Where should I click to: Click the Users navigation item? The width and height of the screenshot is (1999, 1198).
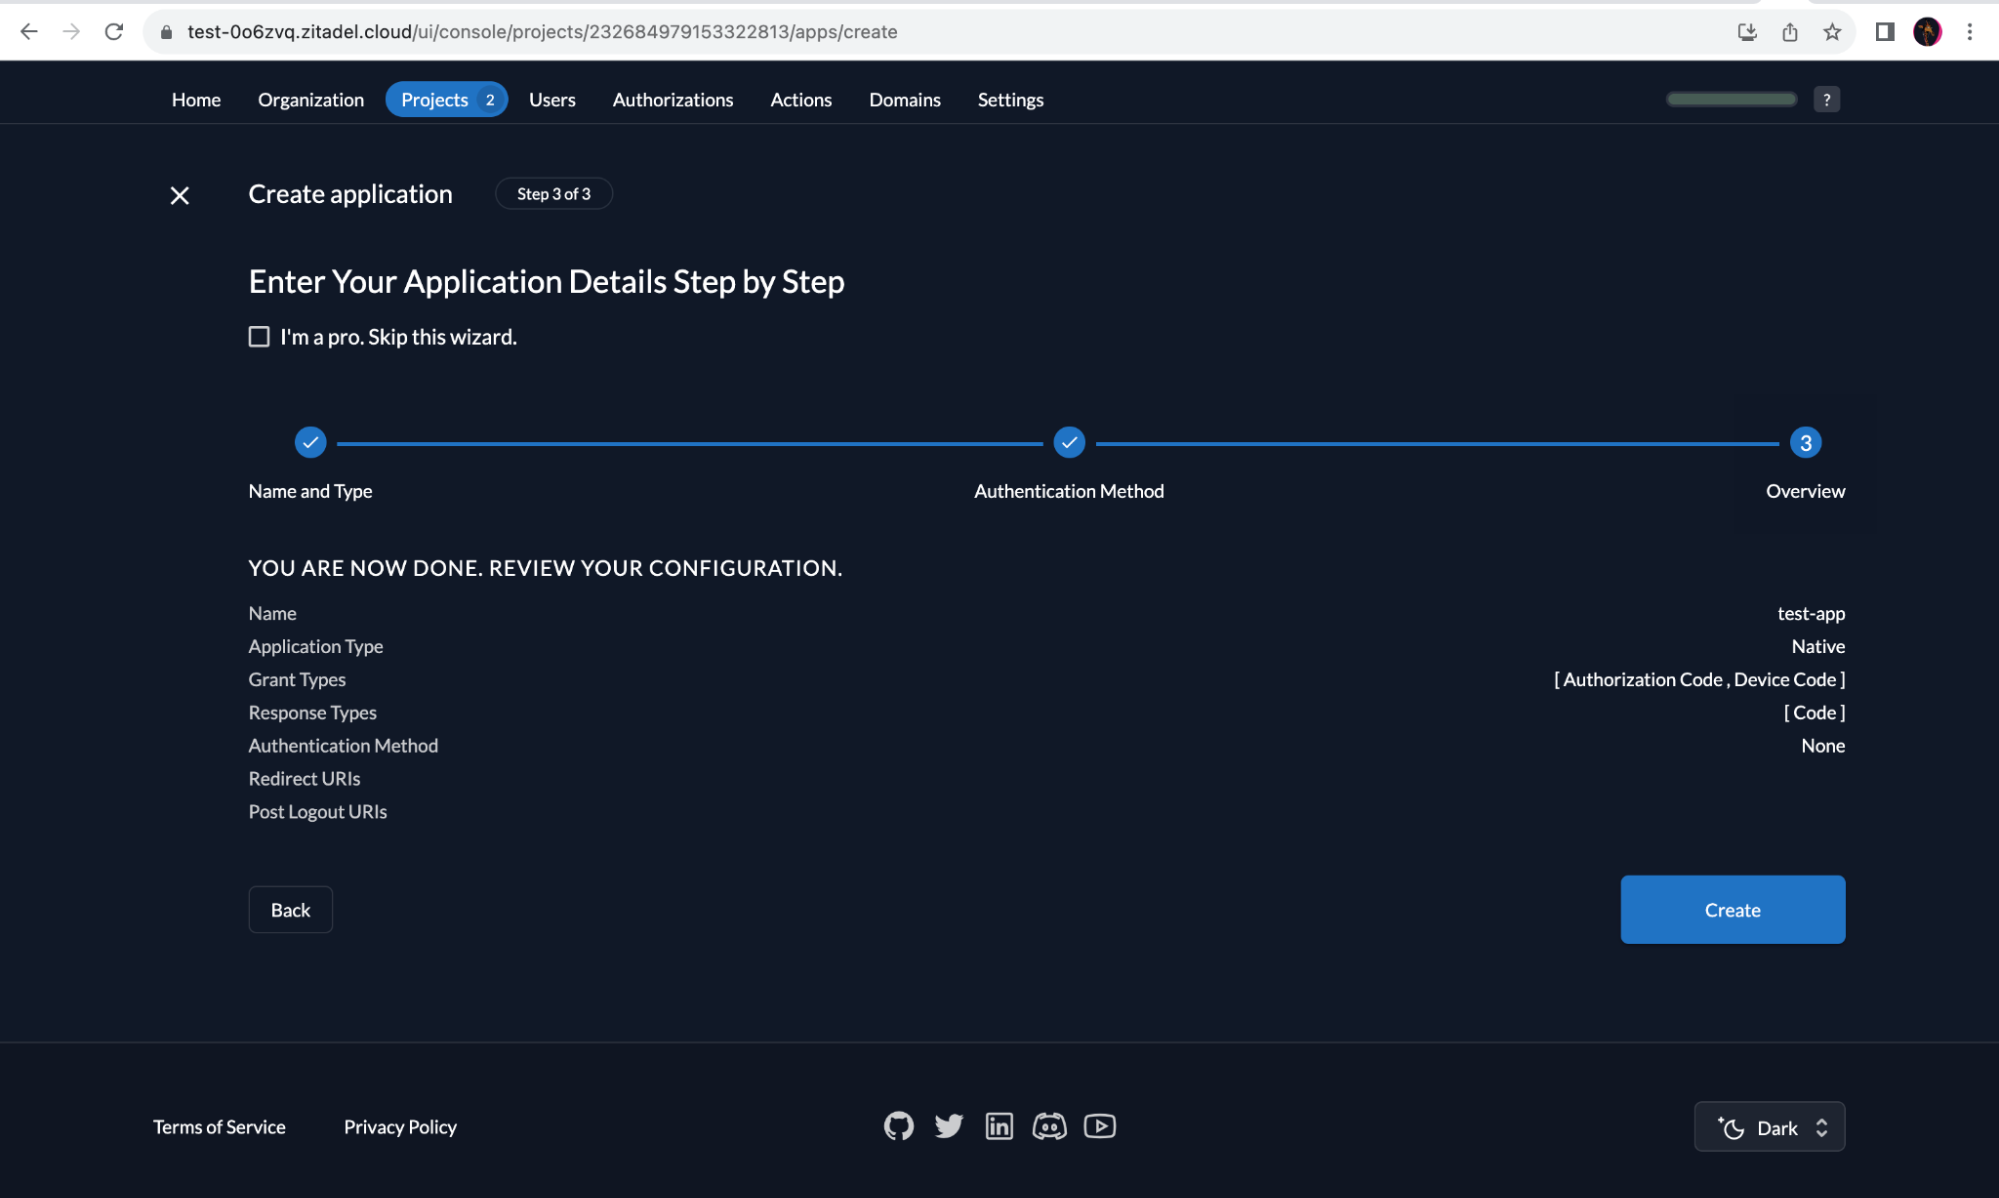tap(552, 98)
